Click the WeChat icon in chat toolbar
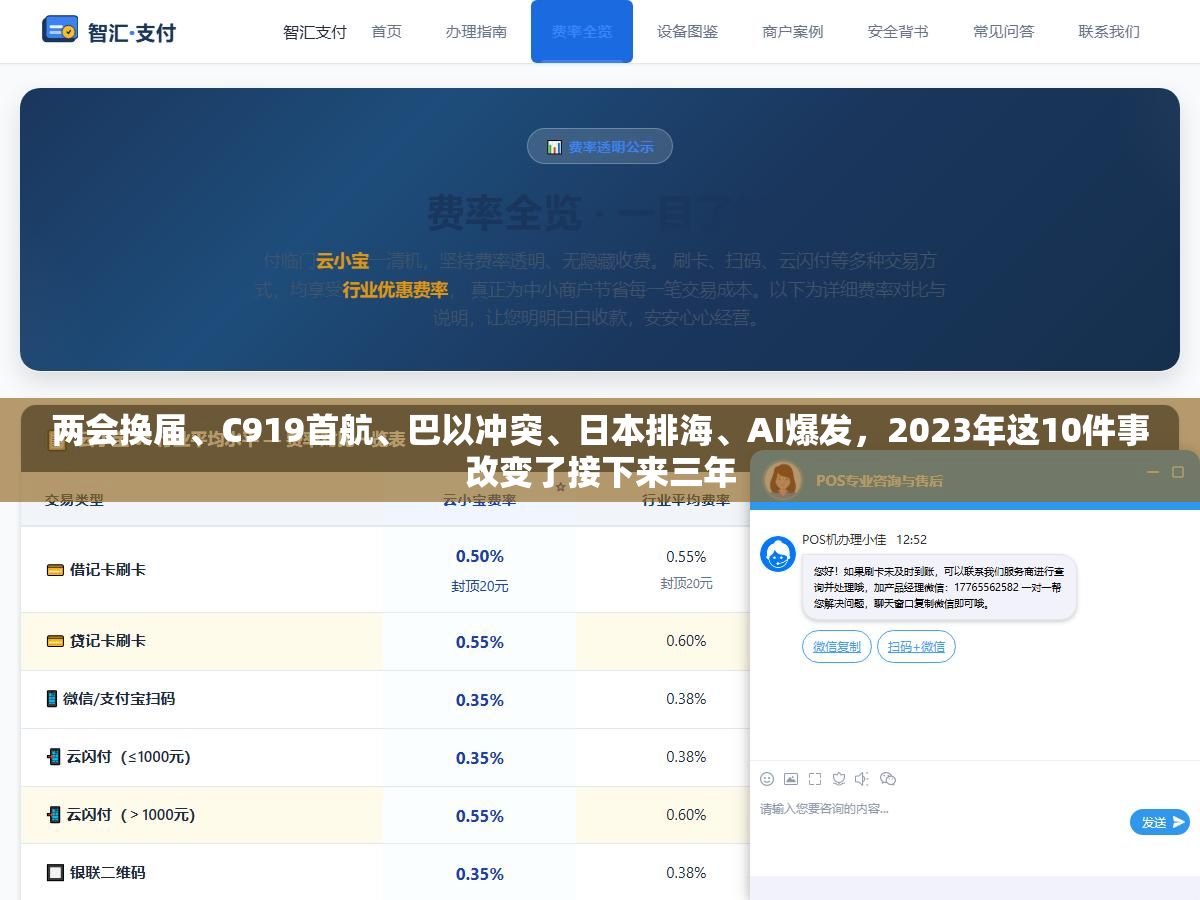Viewport: 1200px width, 900px height. tap(887, 778)
